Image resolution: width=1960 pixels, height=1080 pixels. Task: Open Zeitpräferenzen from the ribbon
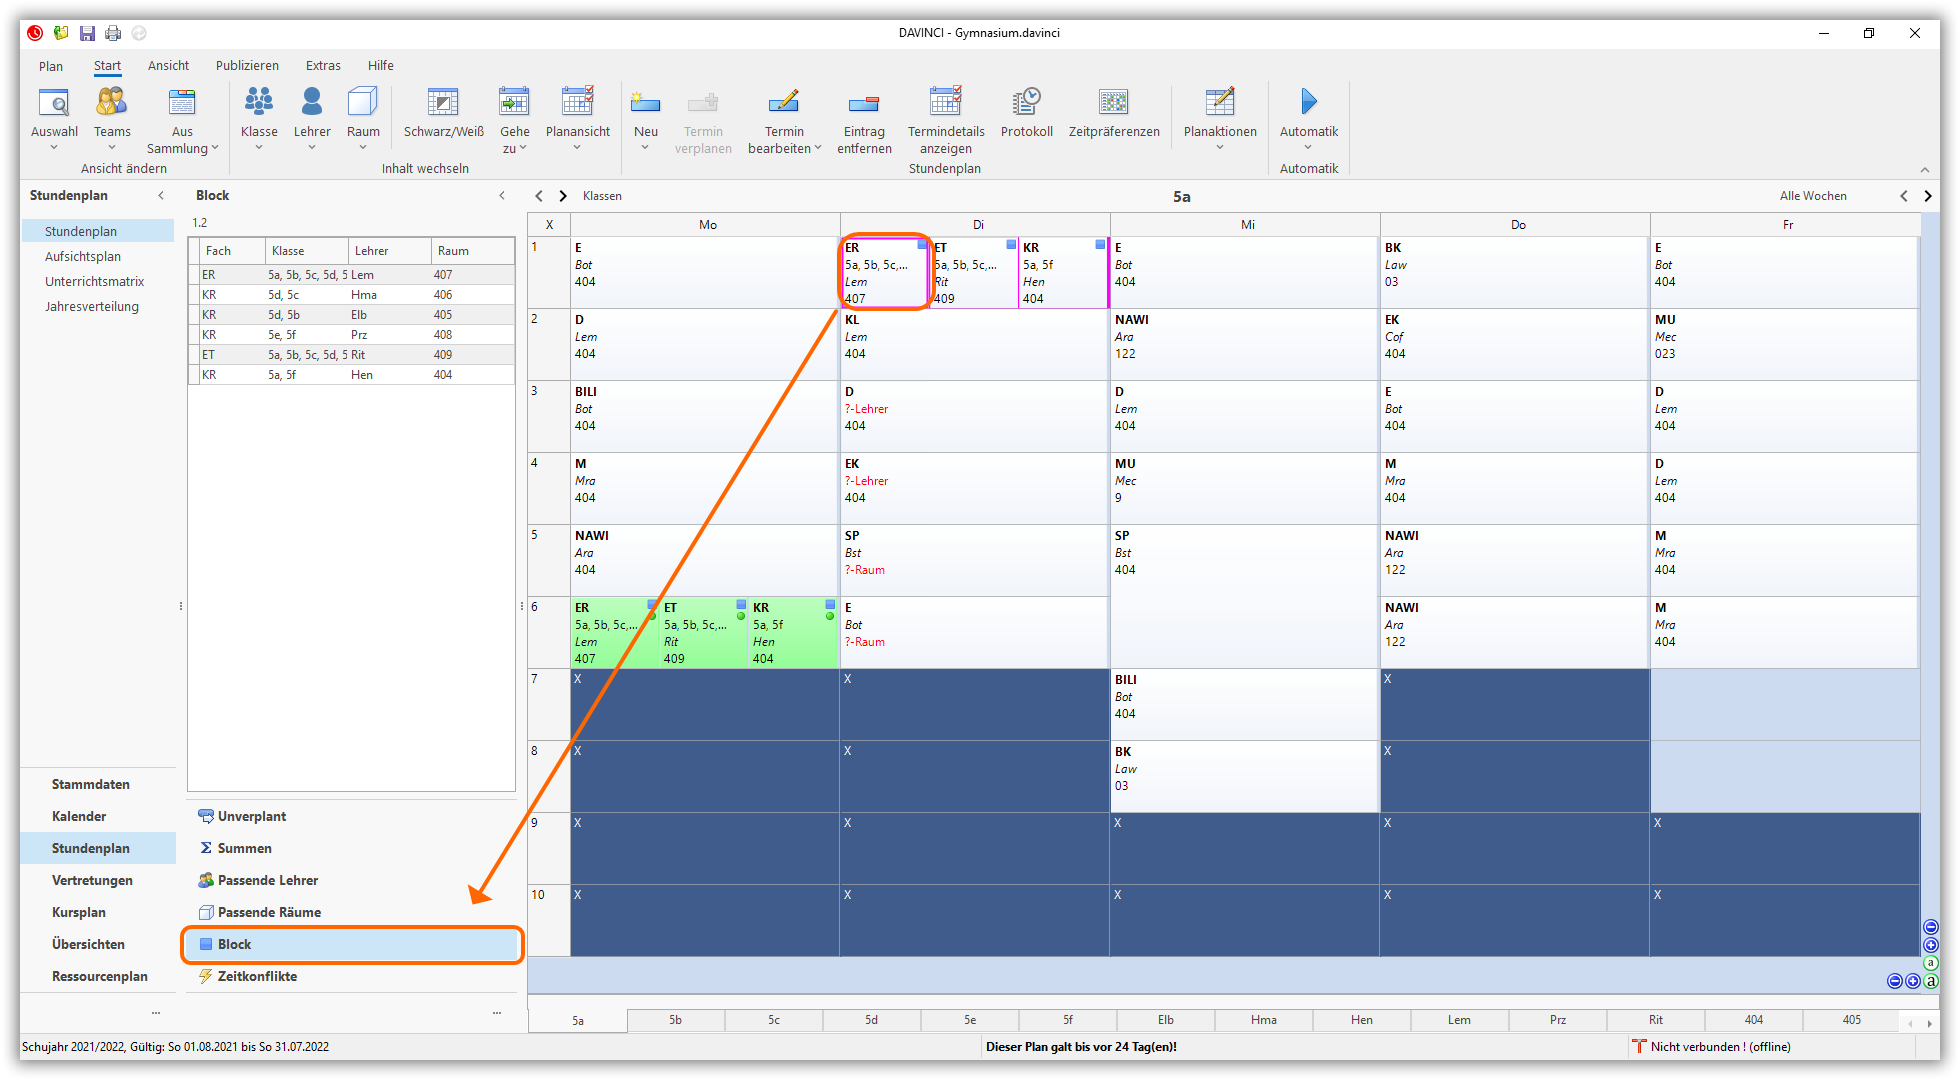pyautogui.click(x=1113, y=103)
